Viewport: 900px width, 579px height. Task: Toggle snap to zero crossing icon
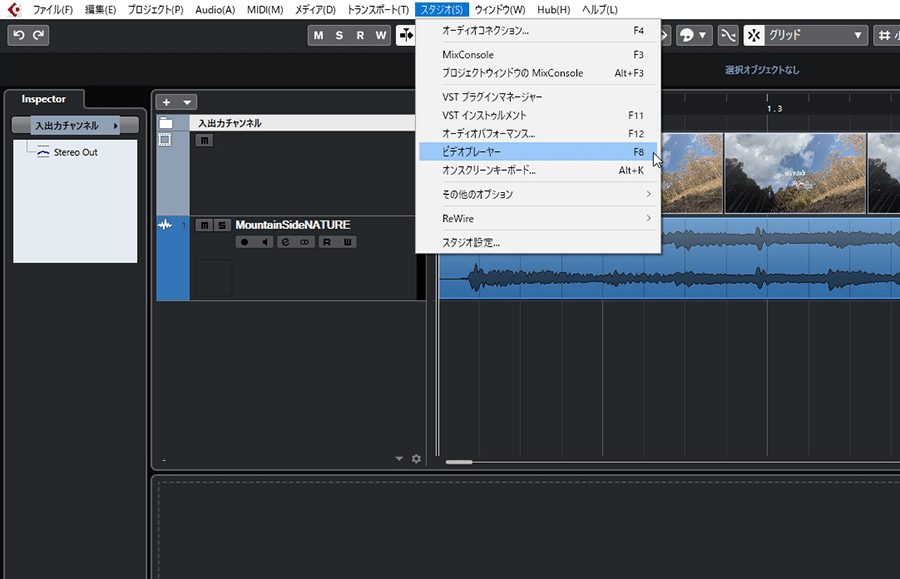pyautogui.click(x=728, y=35)
